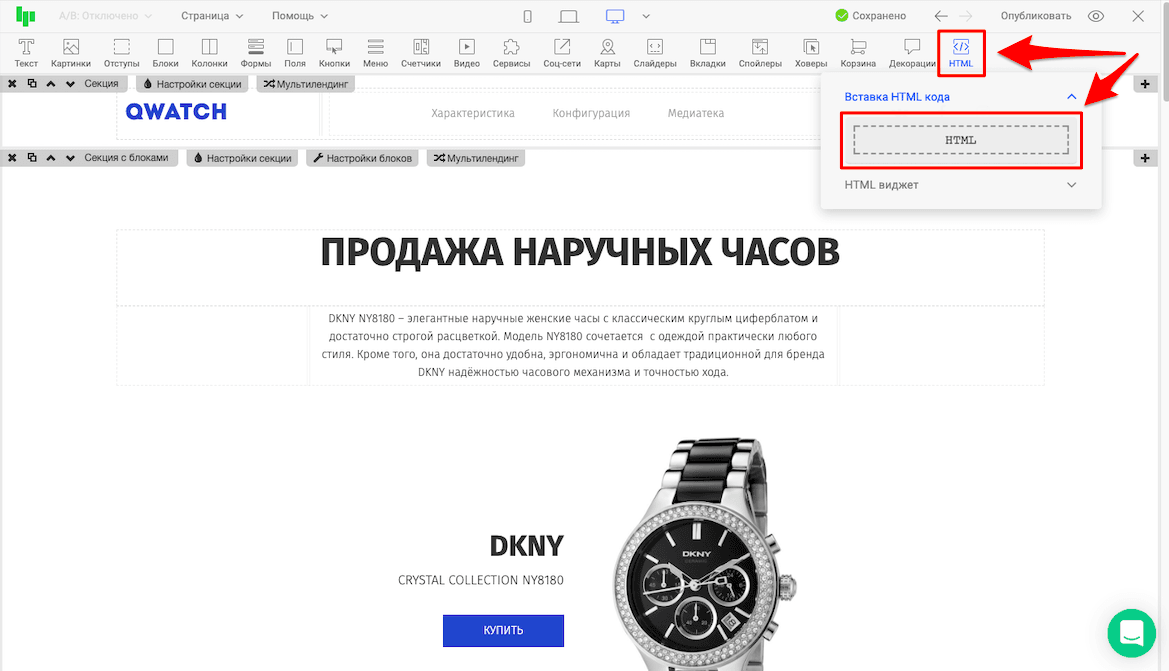Screen dimensions: 1169x671
Task: Open the Ховеры tool
Action: (811, 53)
